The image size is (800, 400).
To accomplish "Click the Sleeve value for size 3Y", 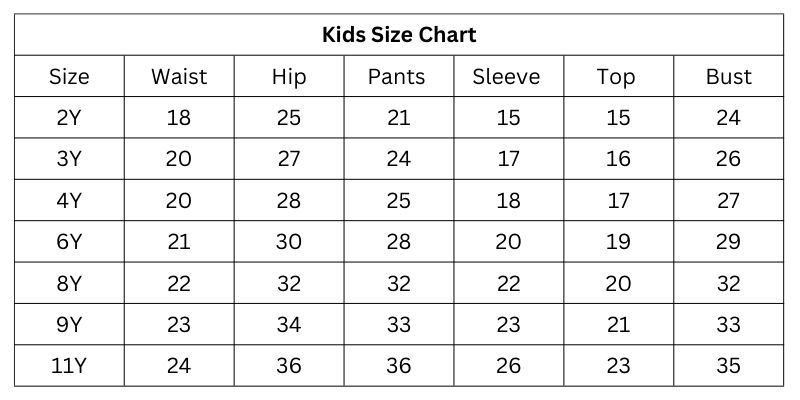I will click(x=508, y=159).
